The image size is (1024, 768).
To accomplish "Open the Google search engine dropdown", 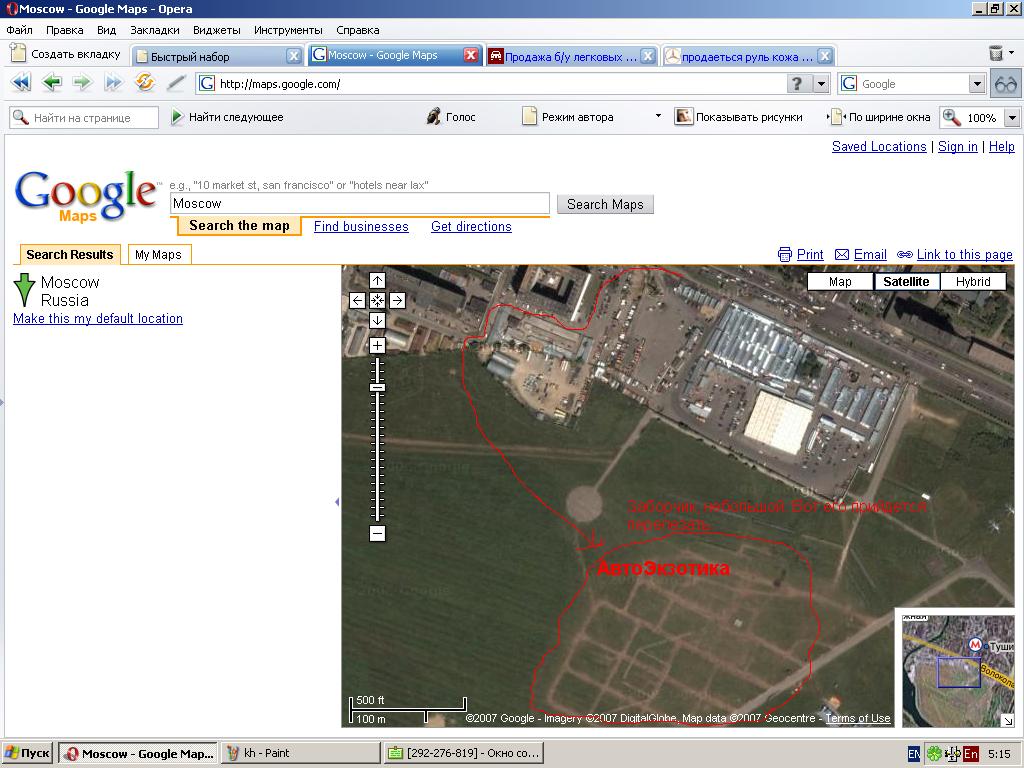I will point(976,84).
